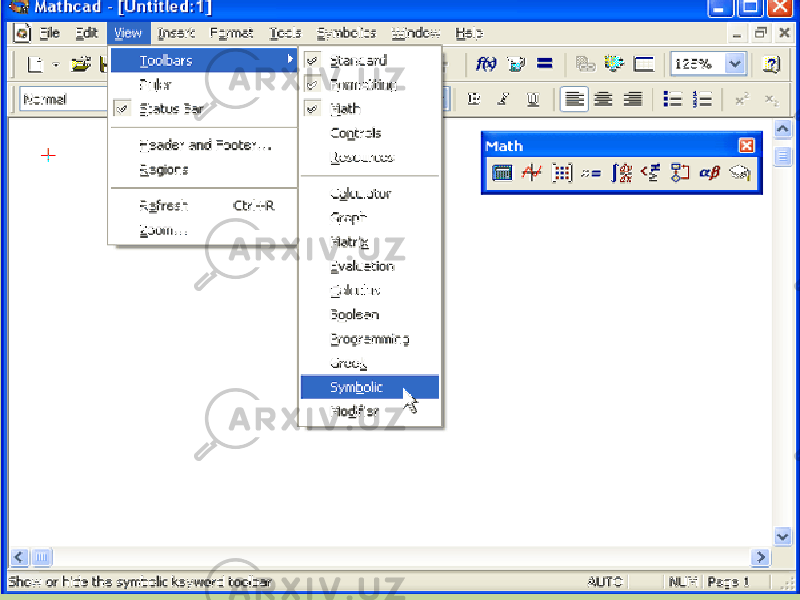Open the Calculus toolbar icon in Math panel
The width and height of the screenshot is (800, 600).
(x=621, y=173)
